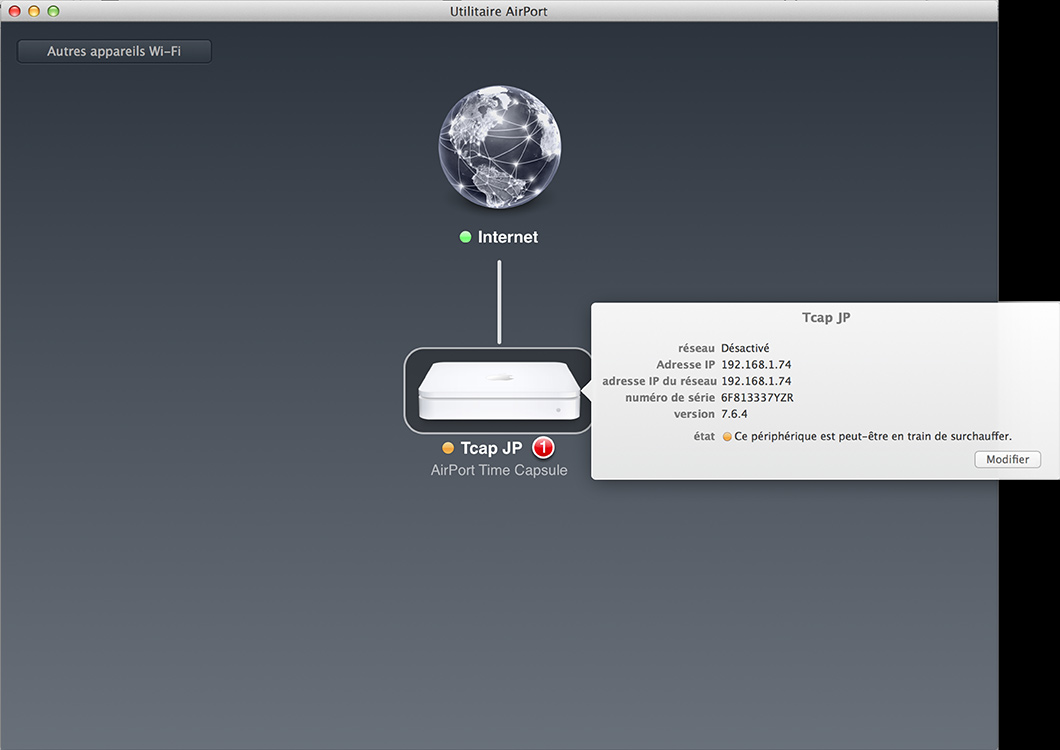Click the Internet globe icon
Image resolution: width=1060 pixels, height=750 pixels.
pos(499,146)
